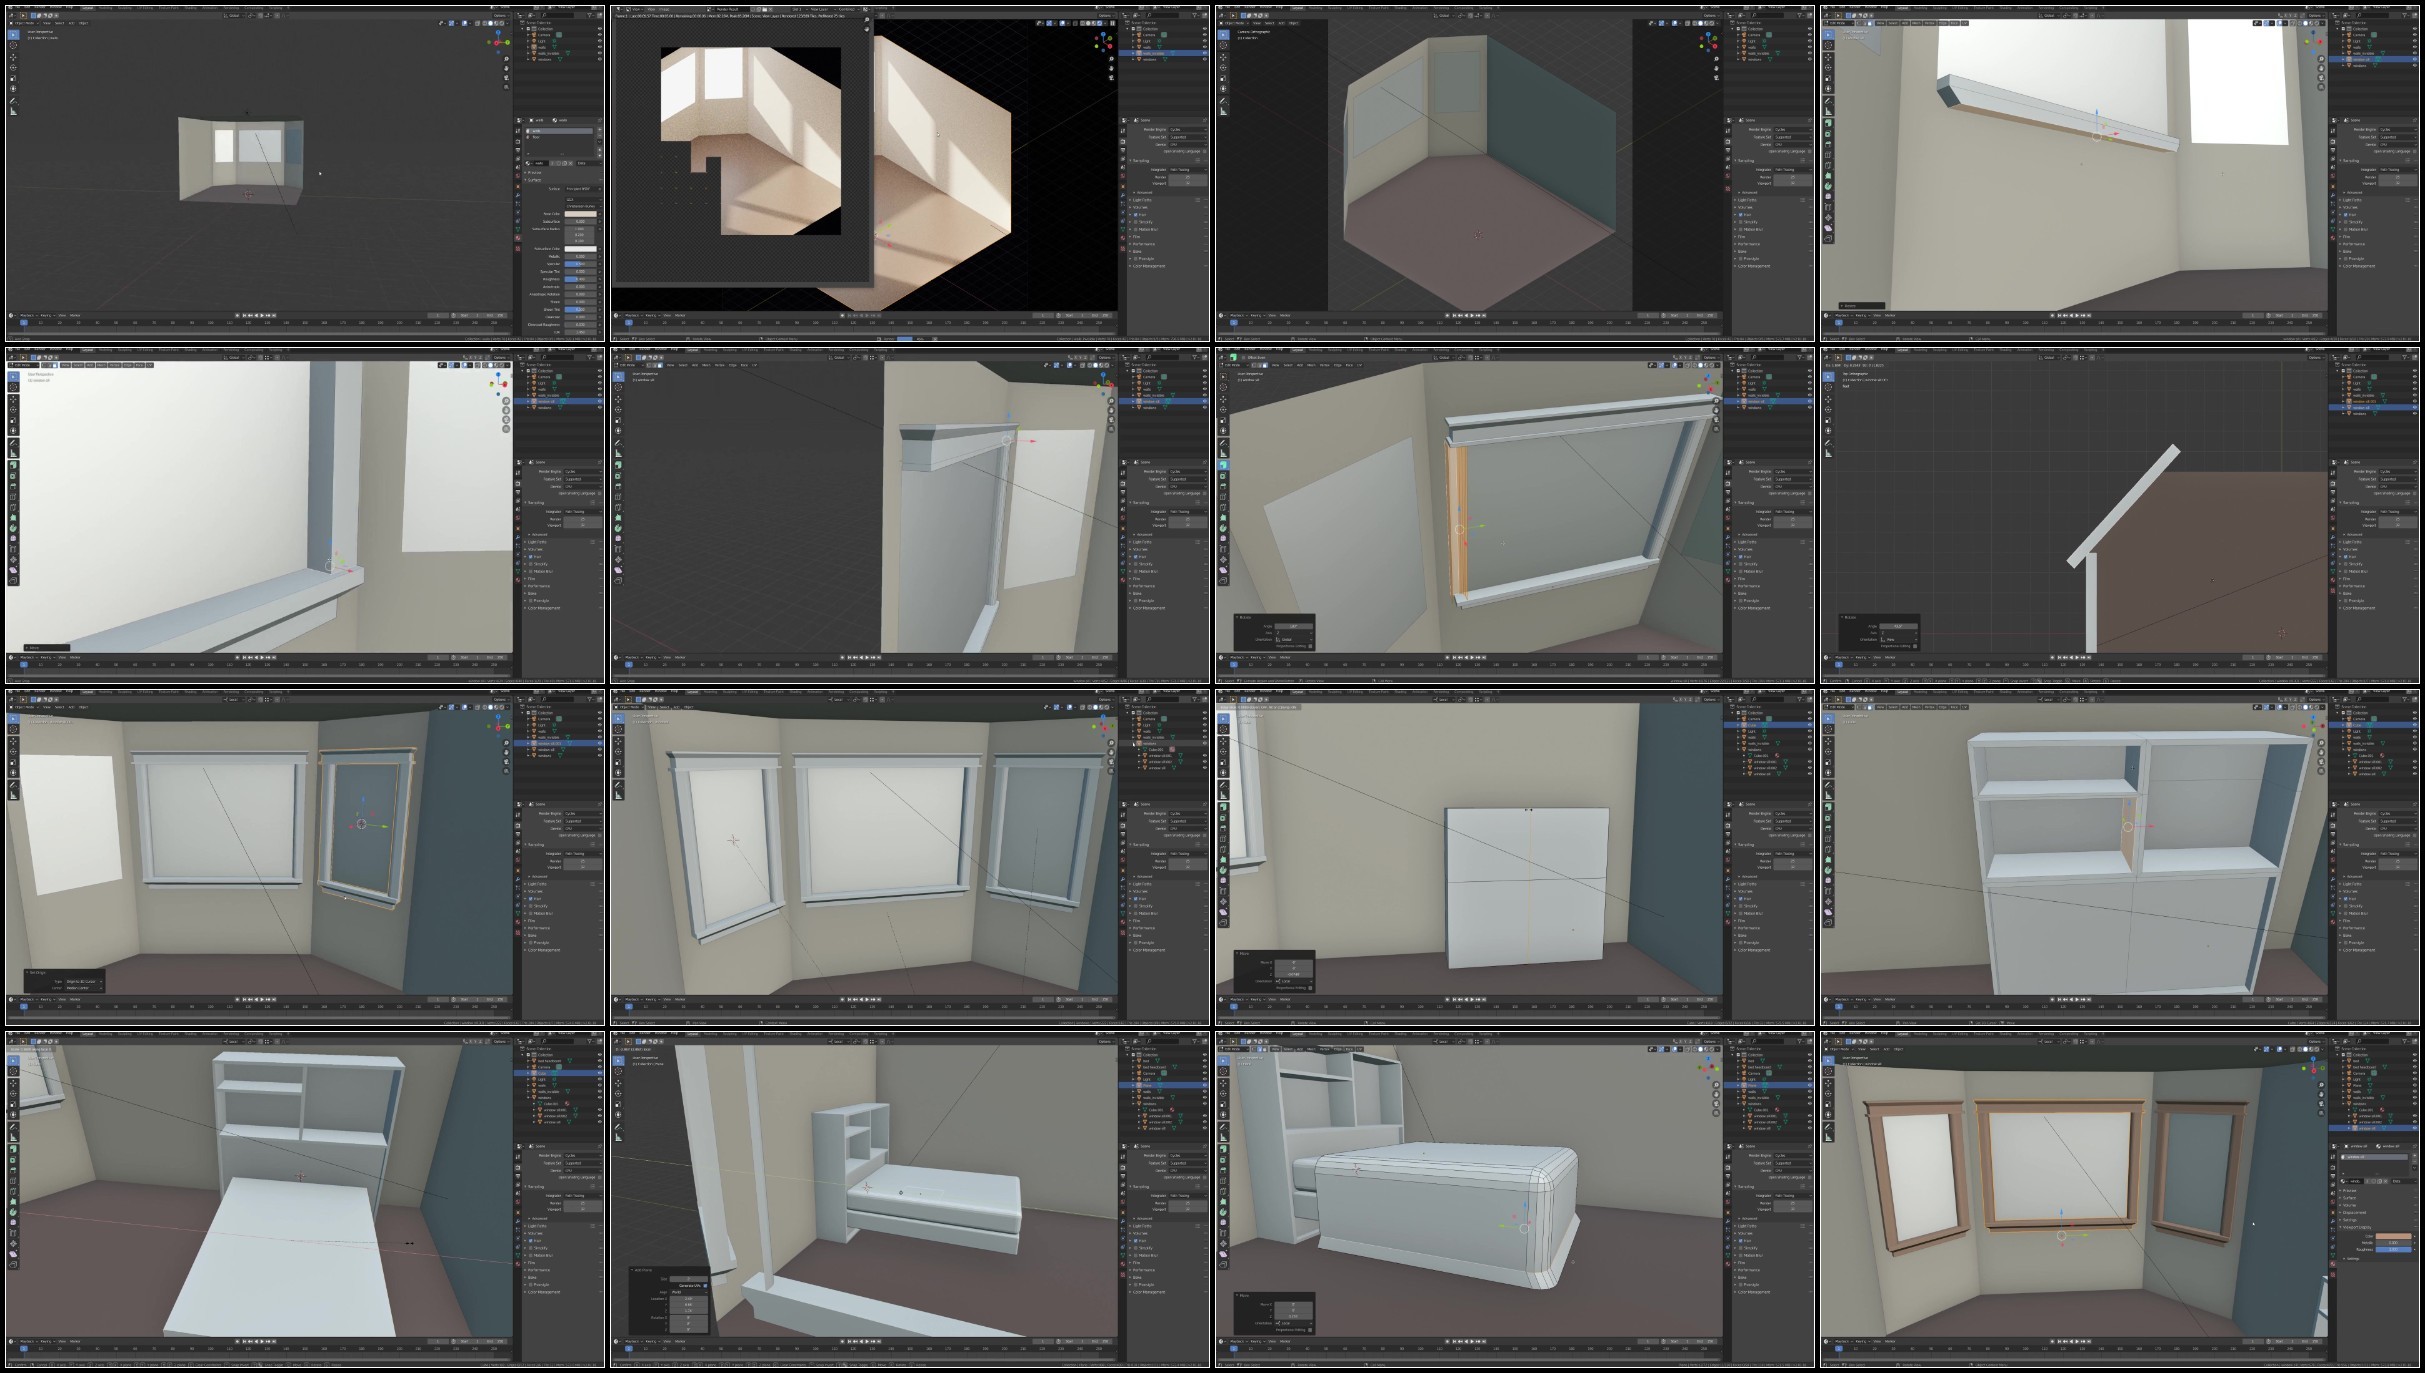
Task: Select Shear tool in orange-edge window frame
Action: 1224,570
